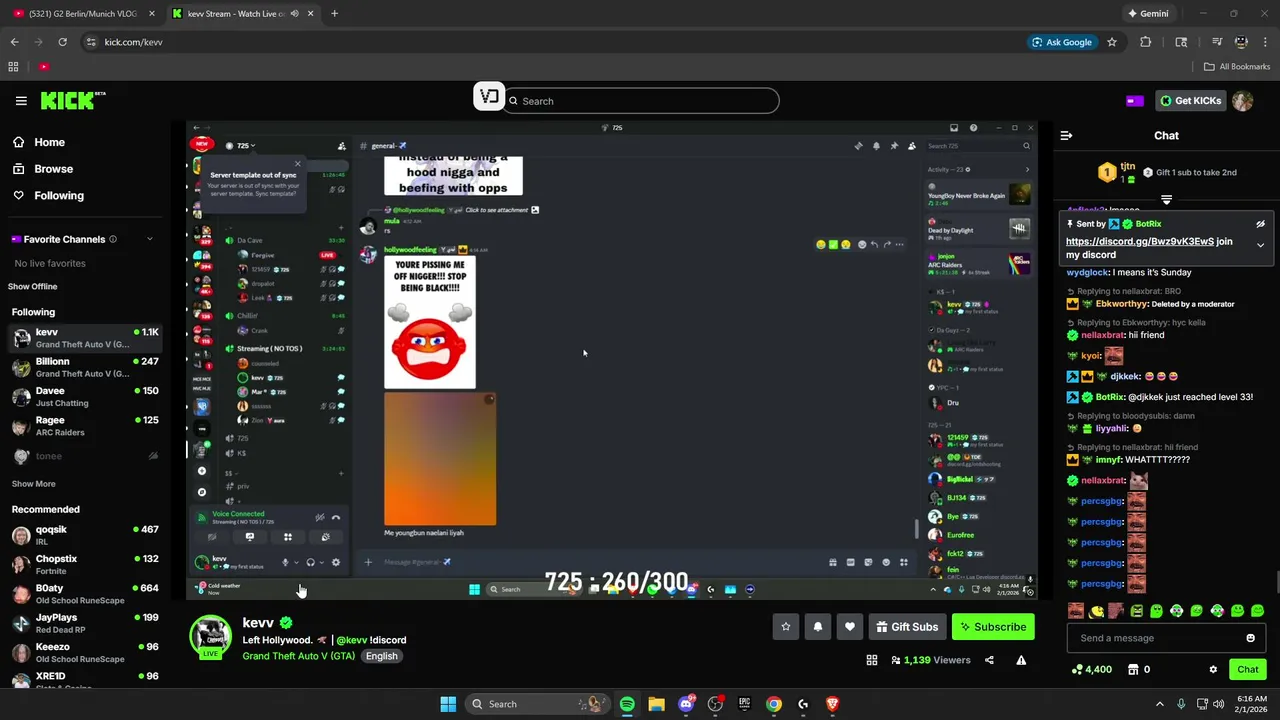Open the Kick user profile avatar menu
Image resolution: width=1280 pixels, height=720 pixels.
pos(1242,101)
